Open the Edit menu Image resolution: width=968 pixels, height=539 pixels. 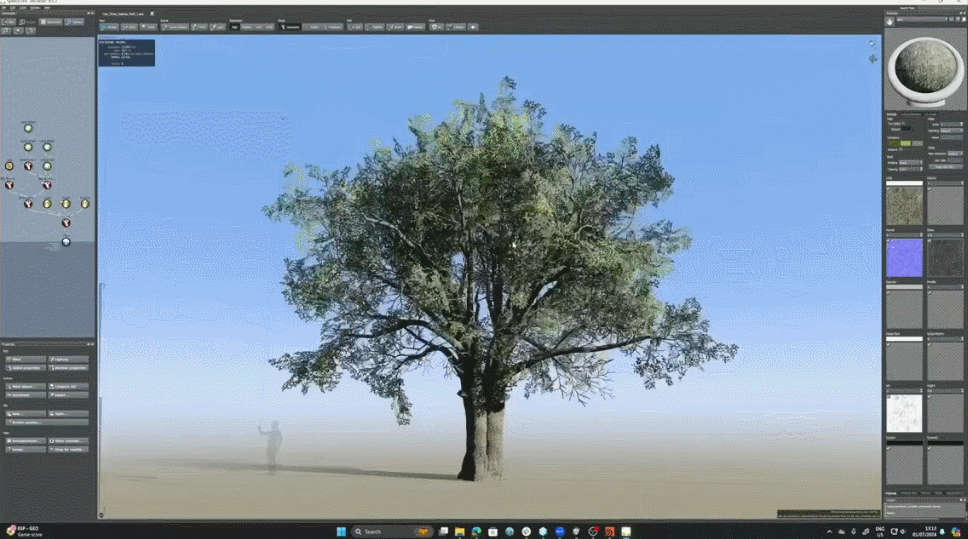tap(13, 8)
